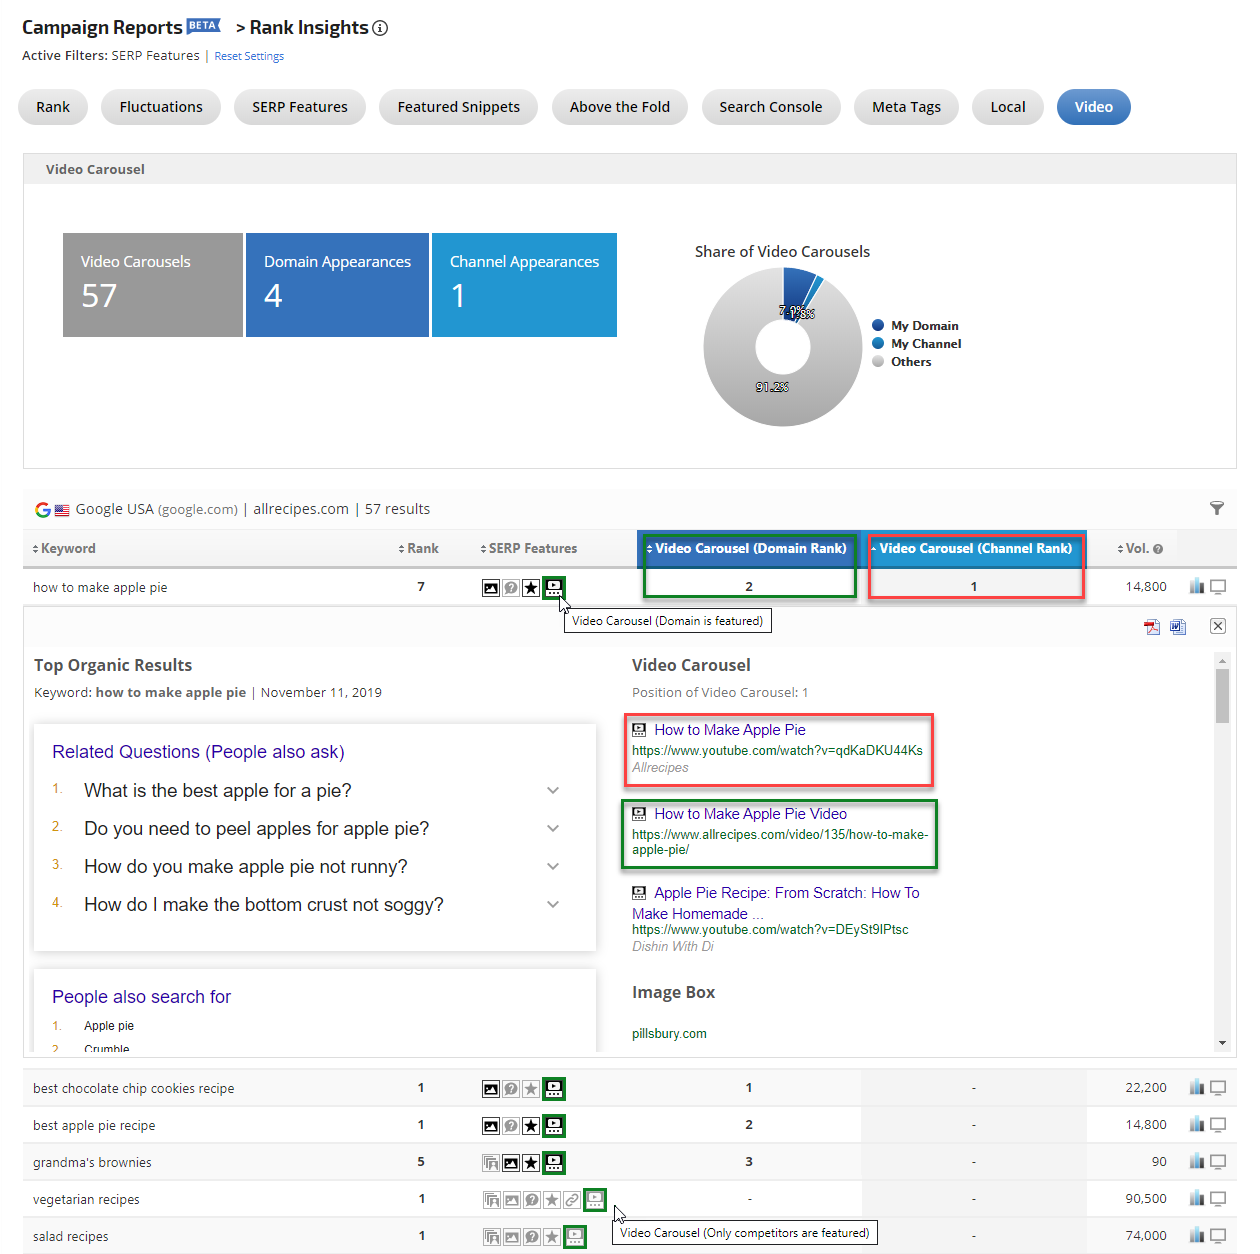Export keyword details as Word document
1260x1254 pixels.
coord(1178,626)
